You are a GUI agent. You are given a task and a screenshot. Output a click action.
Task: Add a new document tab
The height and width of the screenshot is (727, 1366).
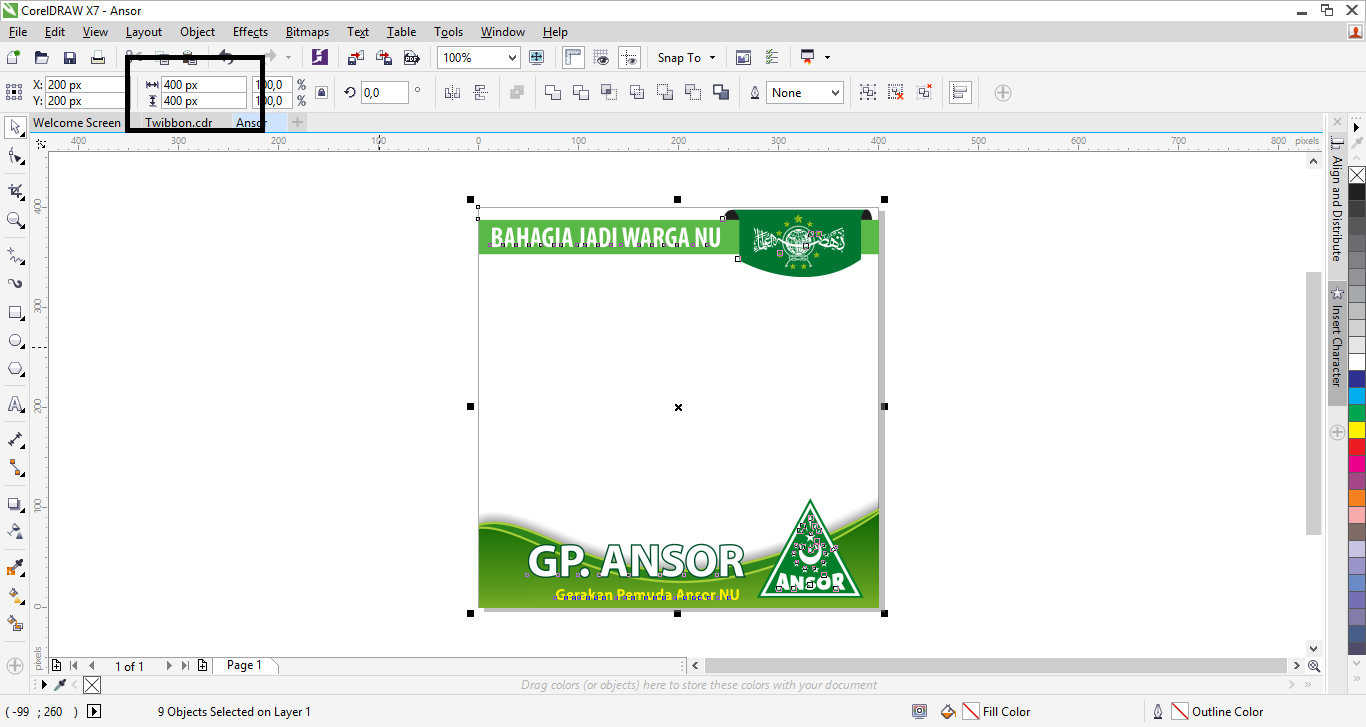point(298,123)
